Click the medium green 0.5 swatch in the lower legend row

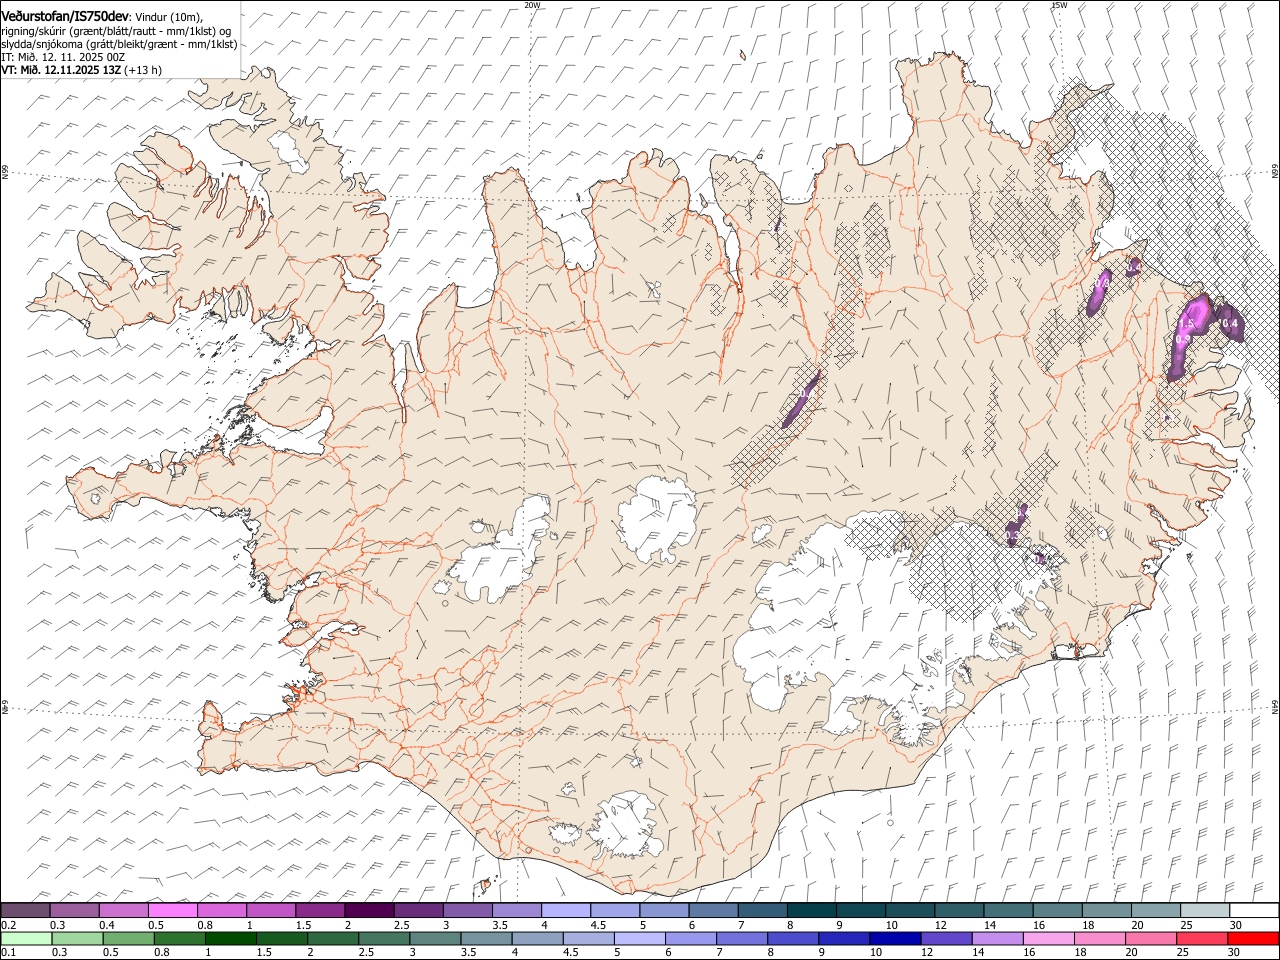128,938
